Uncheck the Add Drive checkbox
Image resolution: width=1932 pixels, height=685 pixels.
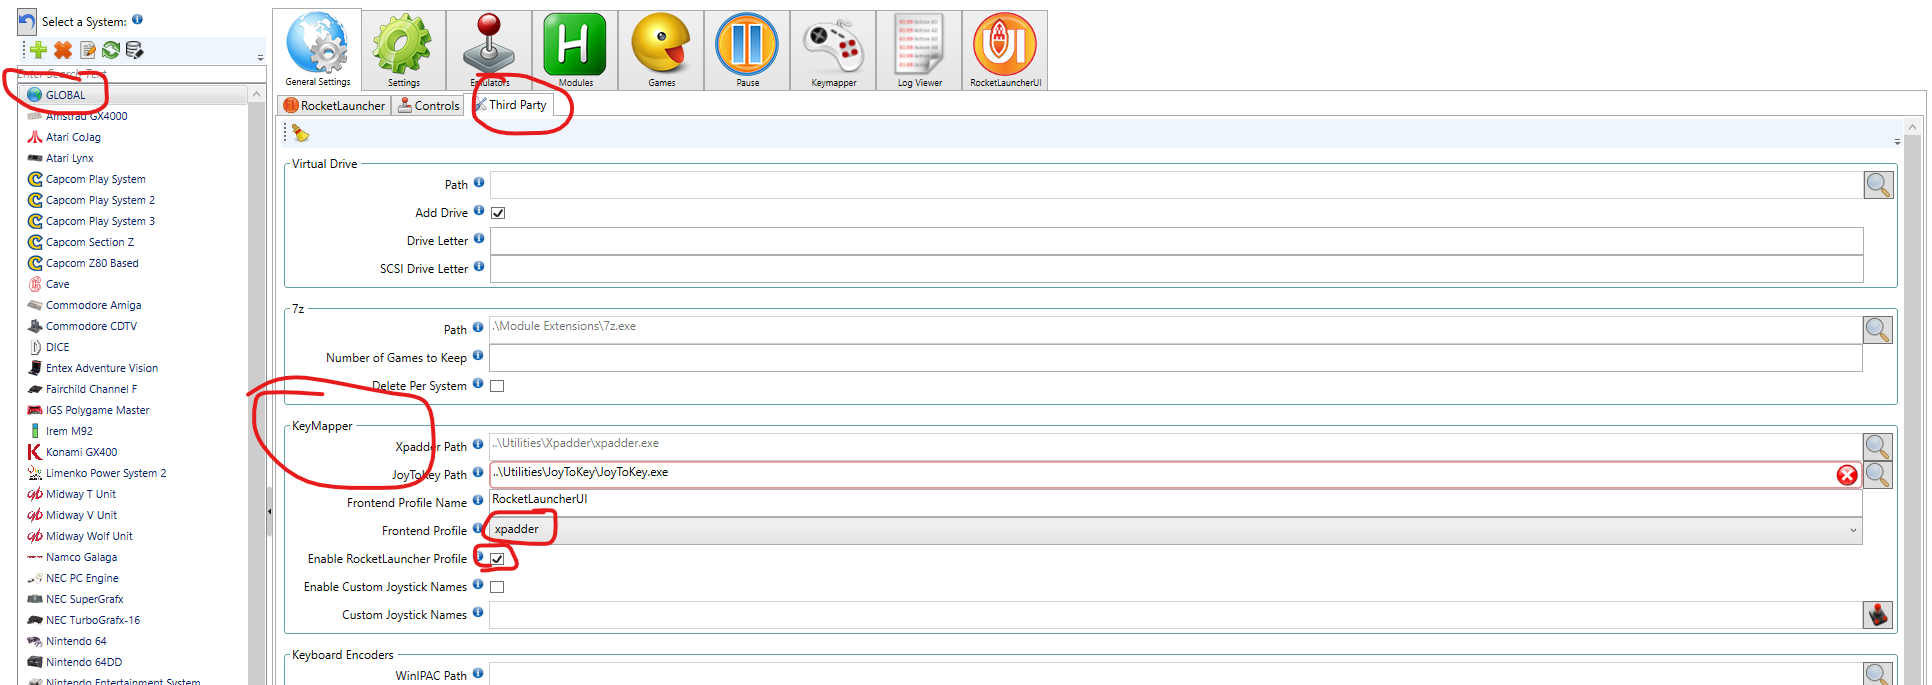coord(498,213)
